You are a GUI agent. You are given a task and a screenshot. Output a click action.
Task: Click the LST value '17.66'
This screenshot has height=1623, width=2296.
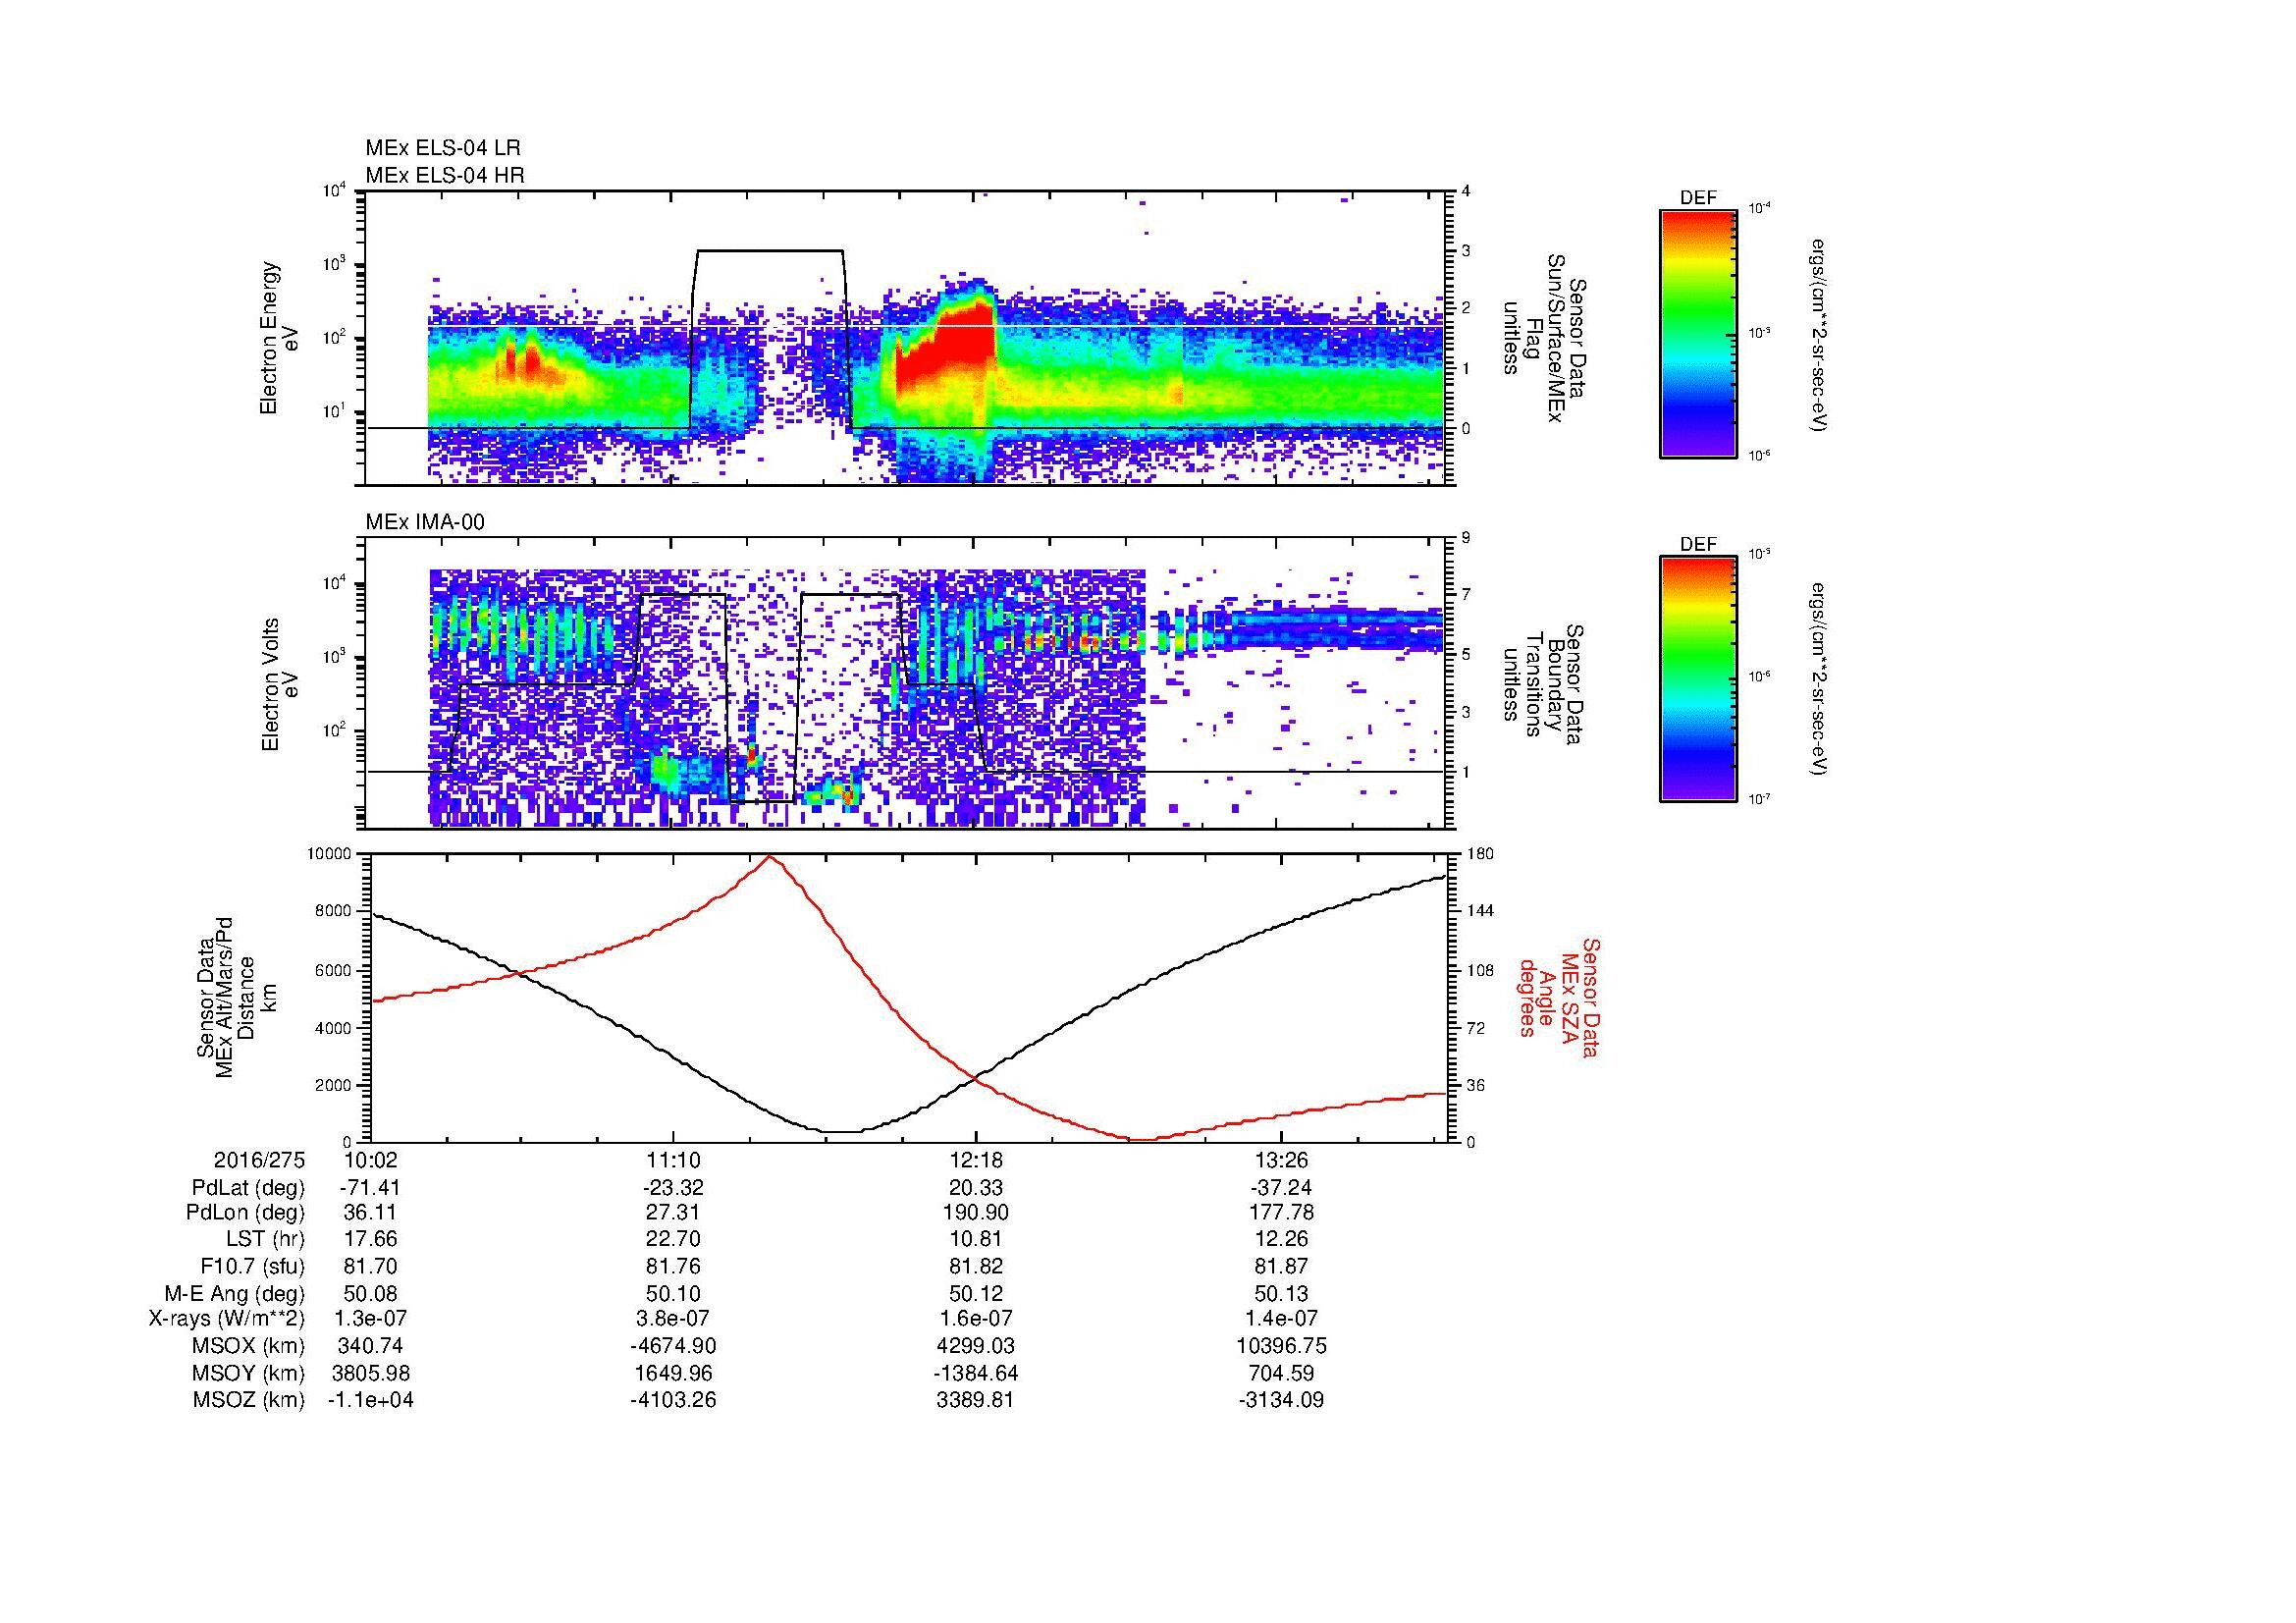pos(371,1240)
